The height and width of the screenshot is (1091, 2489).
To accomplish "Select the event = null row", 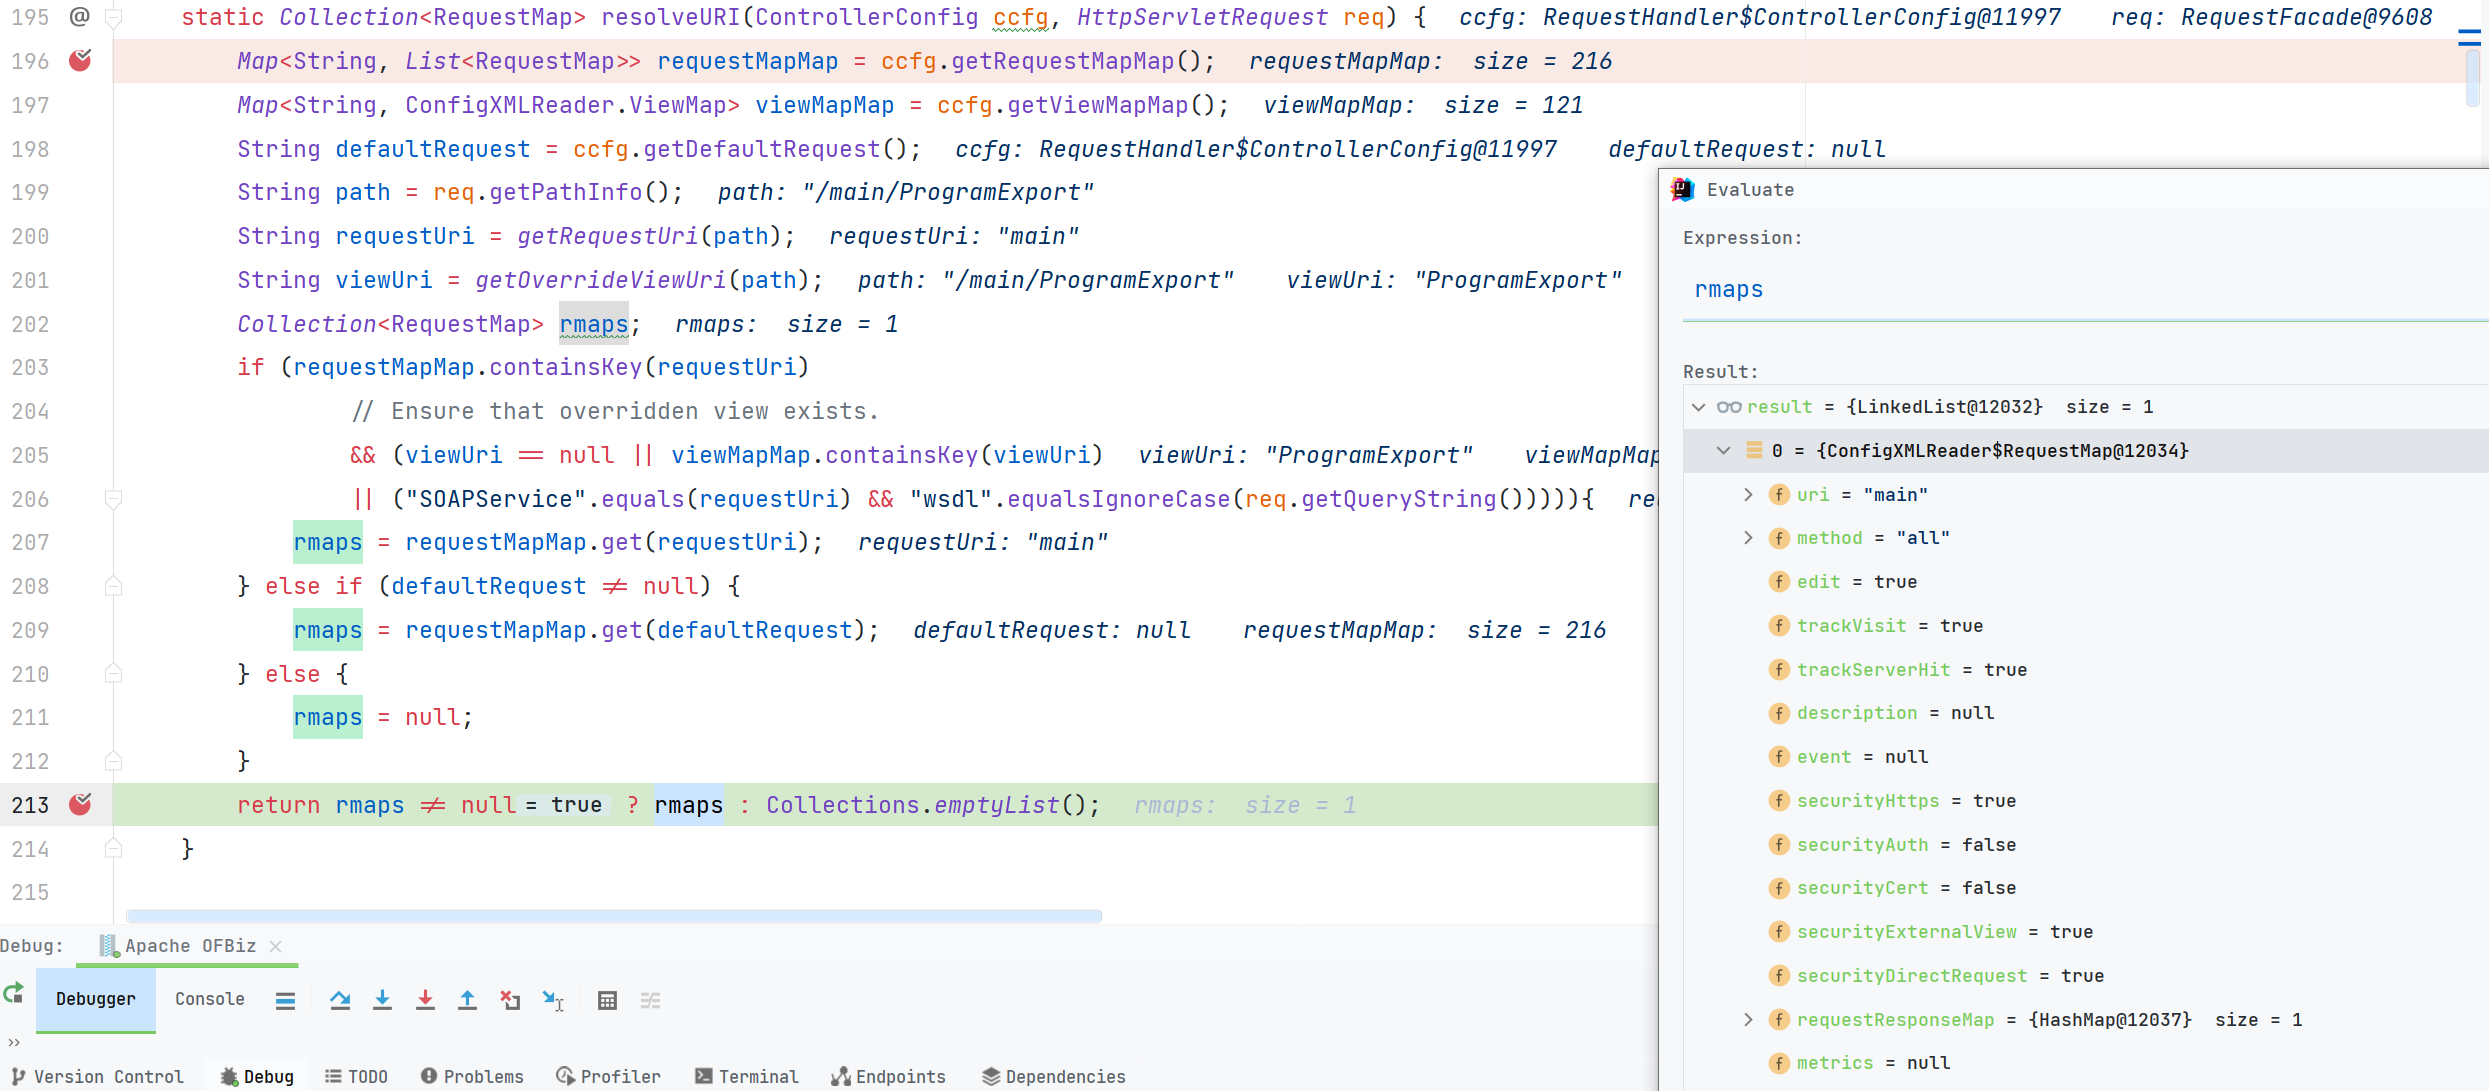I will (x=2085, y=757).
